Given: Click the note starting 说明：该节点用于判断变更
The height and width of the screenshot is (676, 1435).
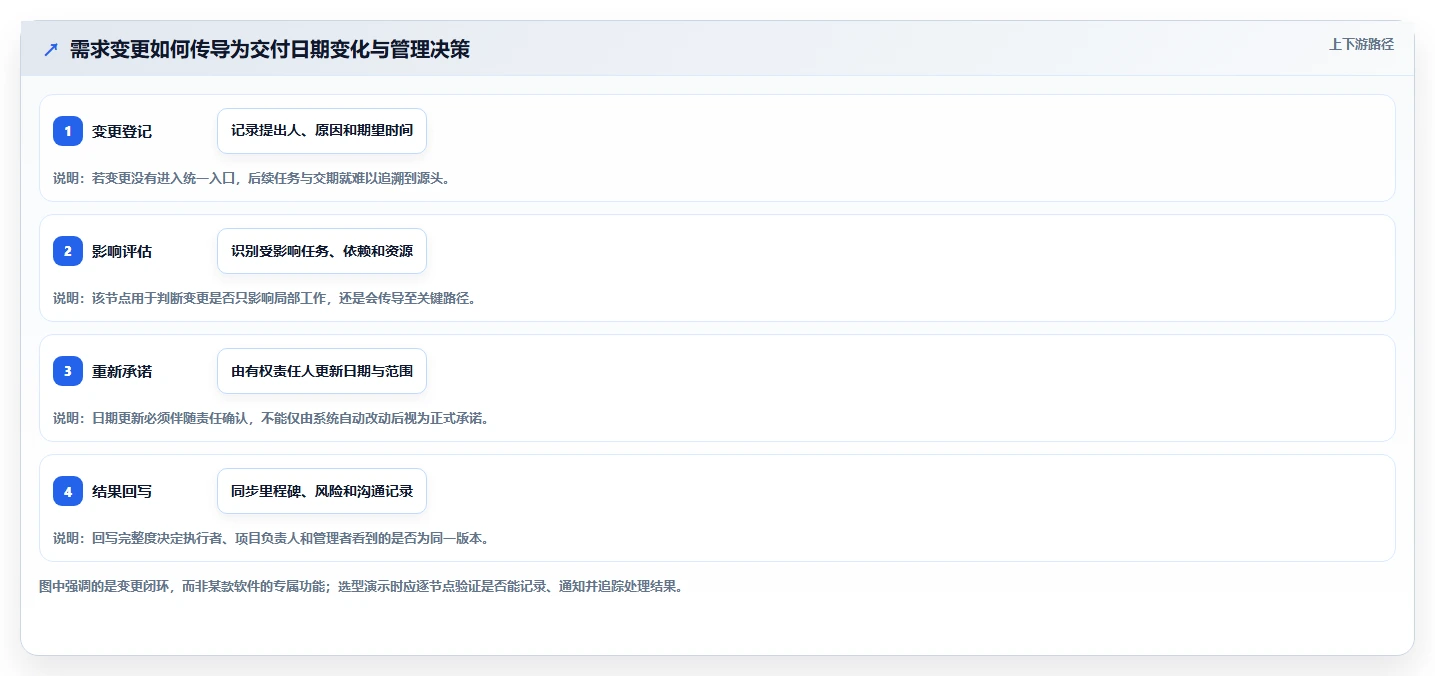Looking at the screenshot, I should pos(264,298).
